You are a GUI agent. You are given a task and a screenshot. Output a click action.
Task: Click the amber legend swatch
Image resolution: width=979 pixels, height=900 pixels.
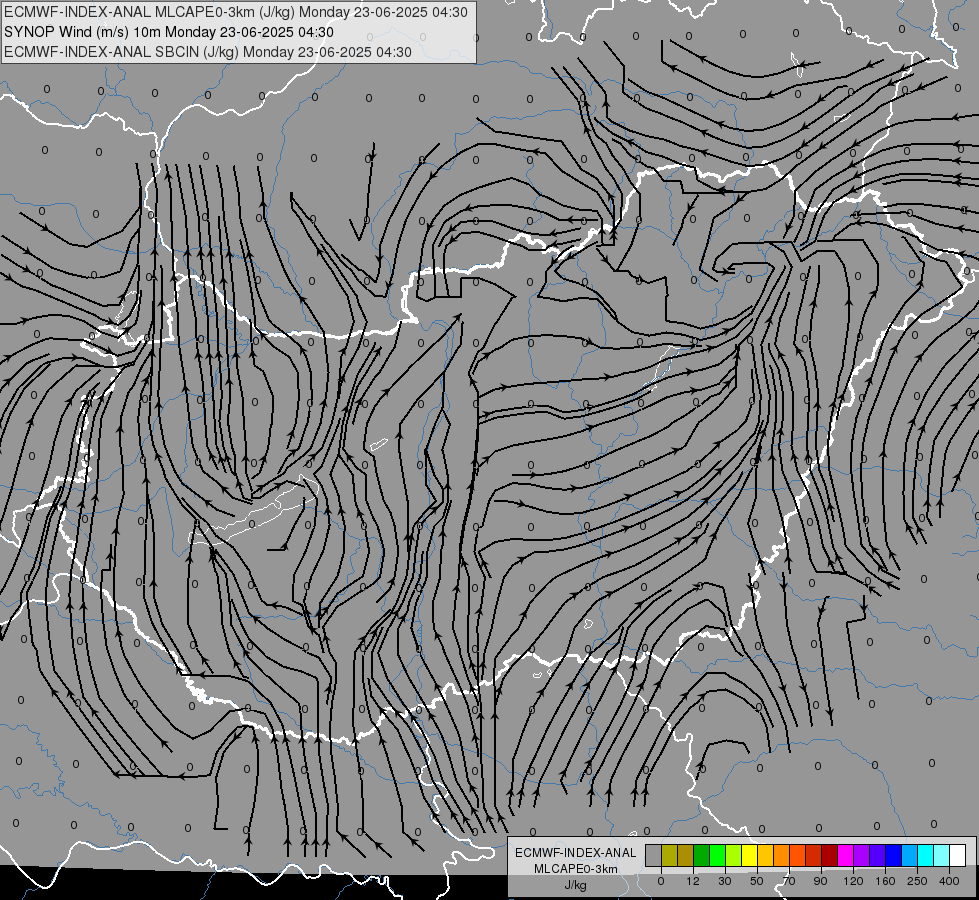tap(765, 855)
